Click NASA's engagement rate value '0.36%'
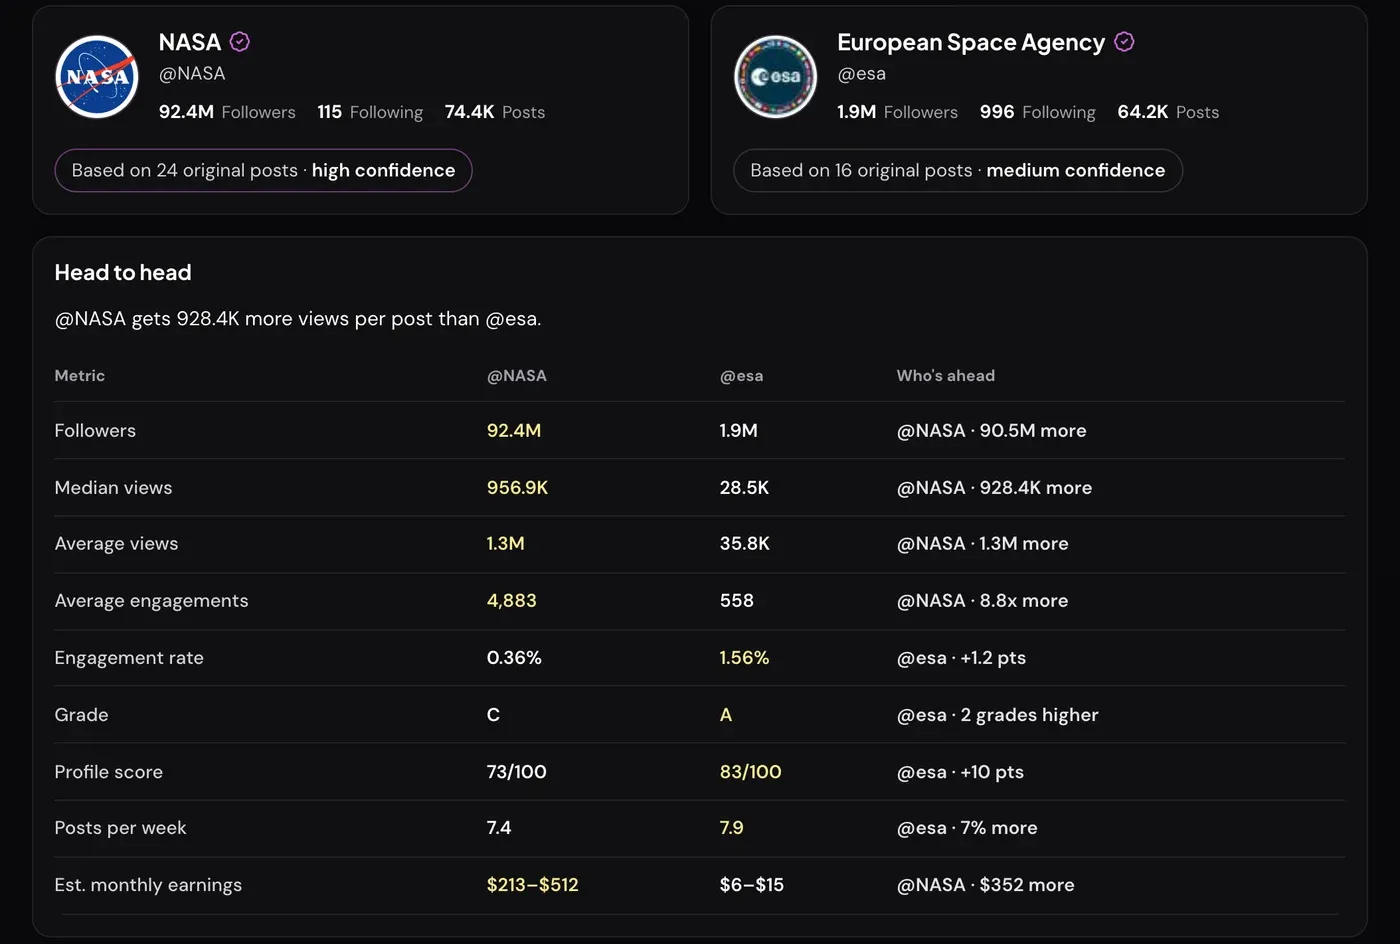 [514, 658]
